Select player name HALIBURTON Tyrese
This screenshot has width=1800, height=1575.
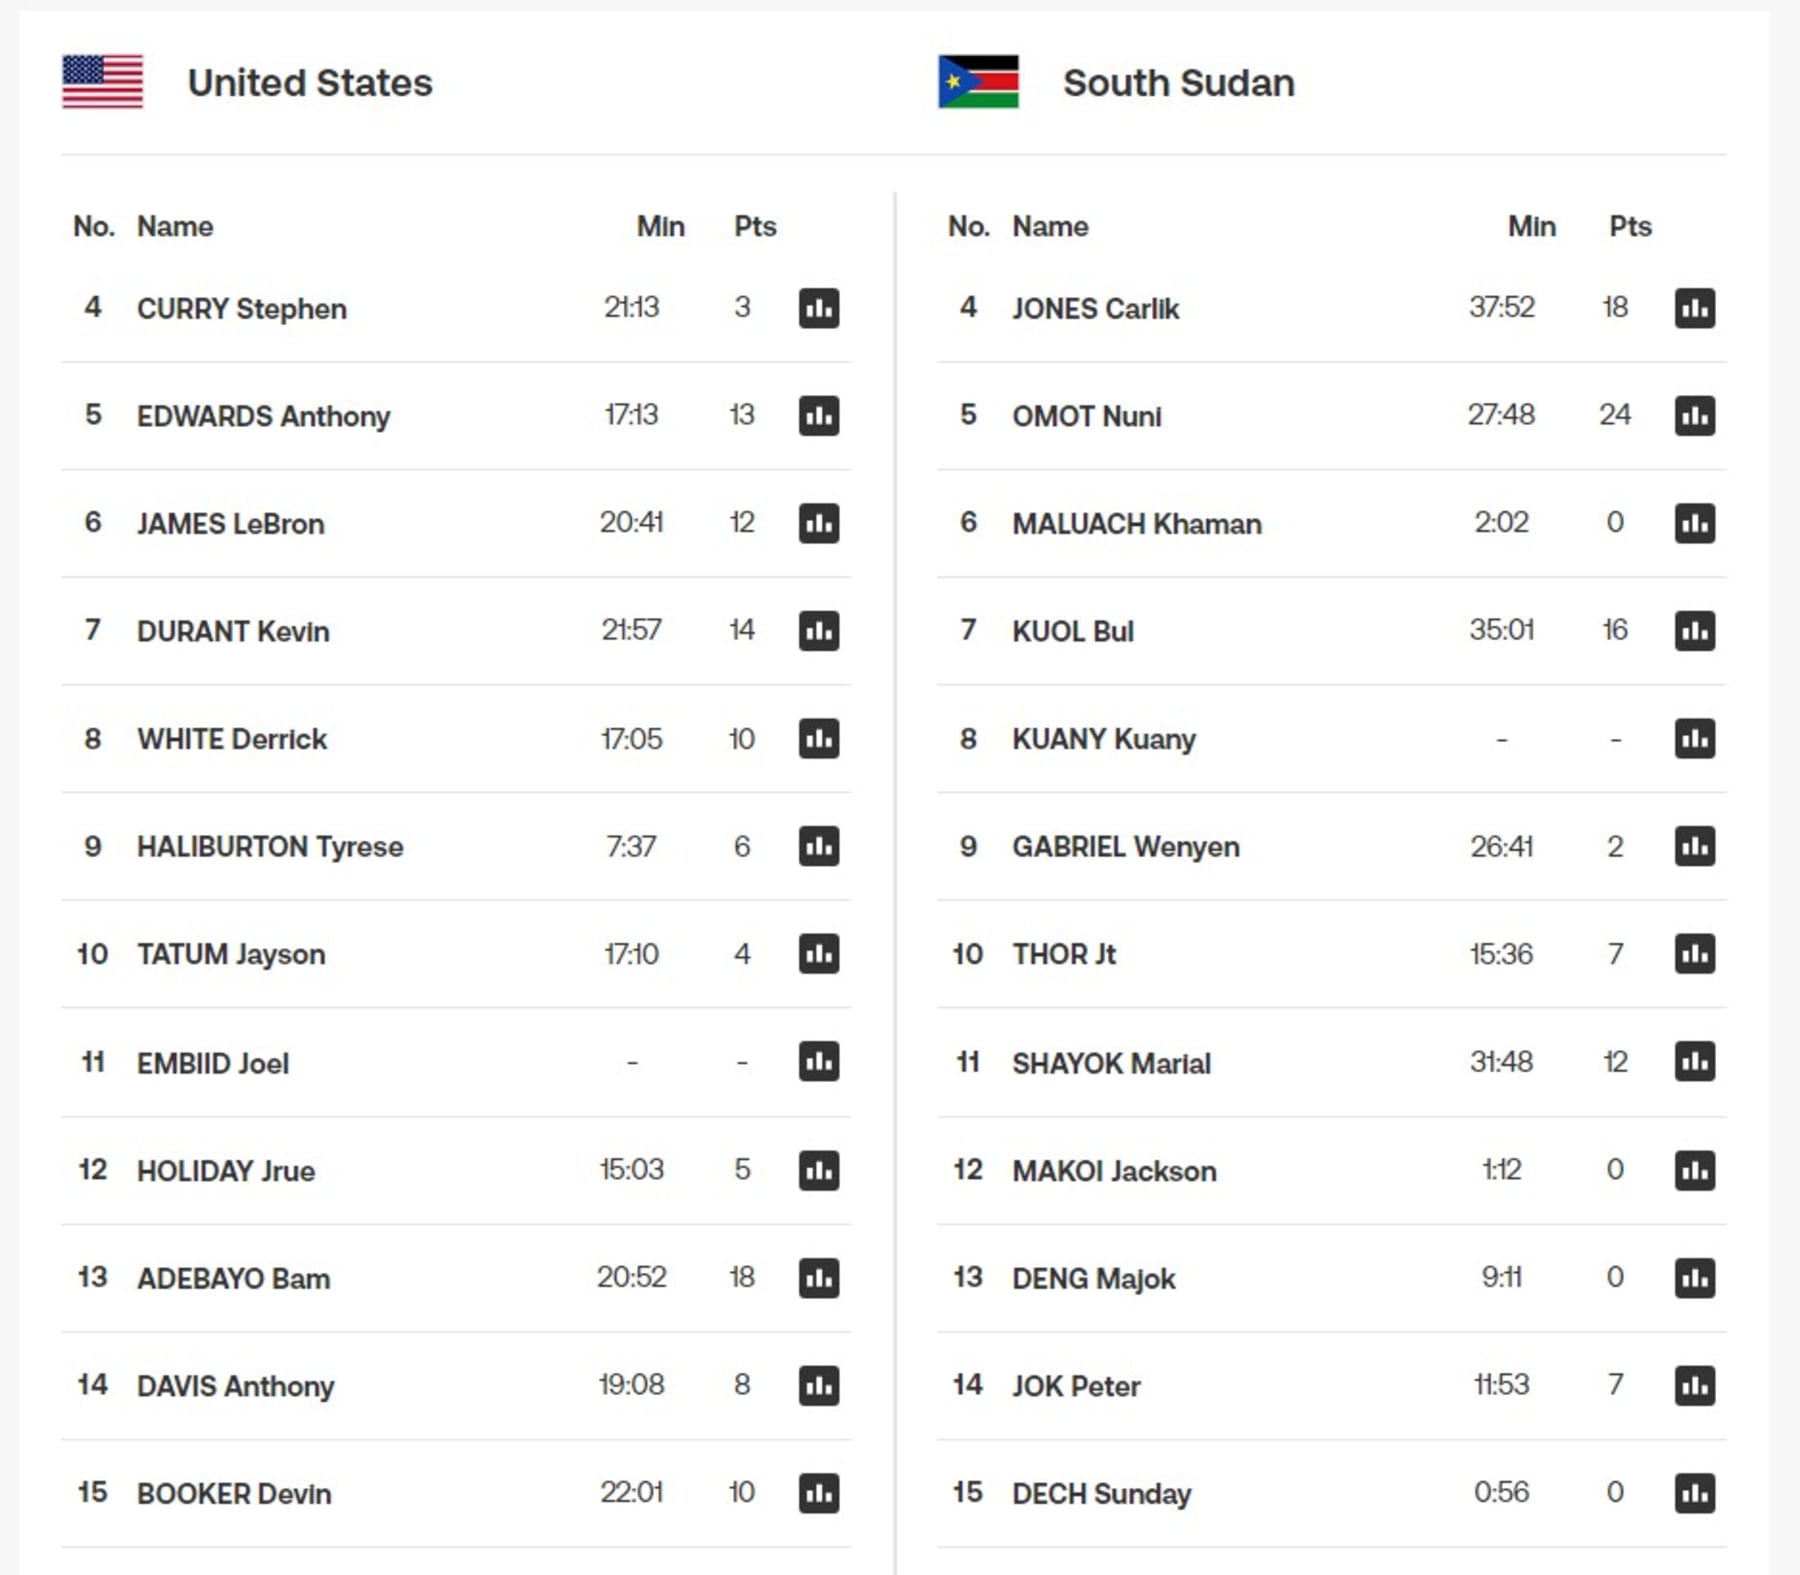click(270, 847)
